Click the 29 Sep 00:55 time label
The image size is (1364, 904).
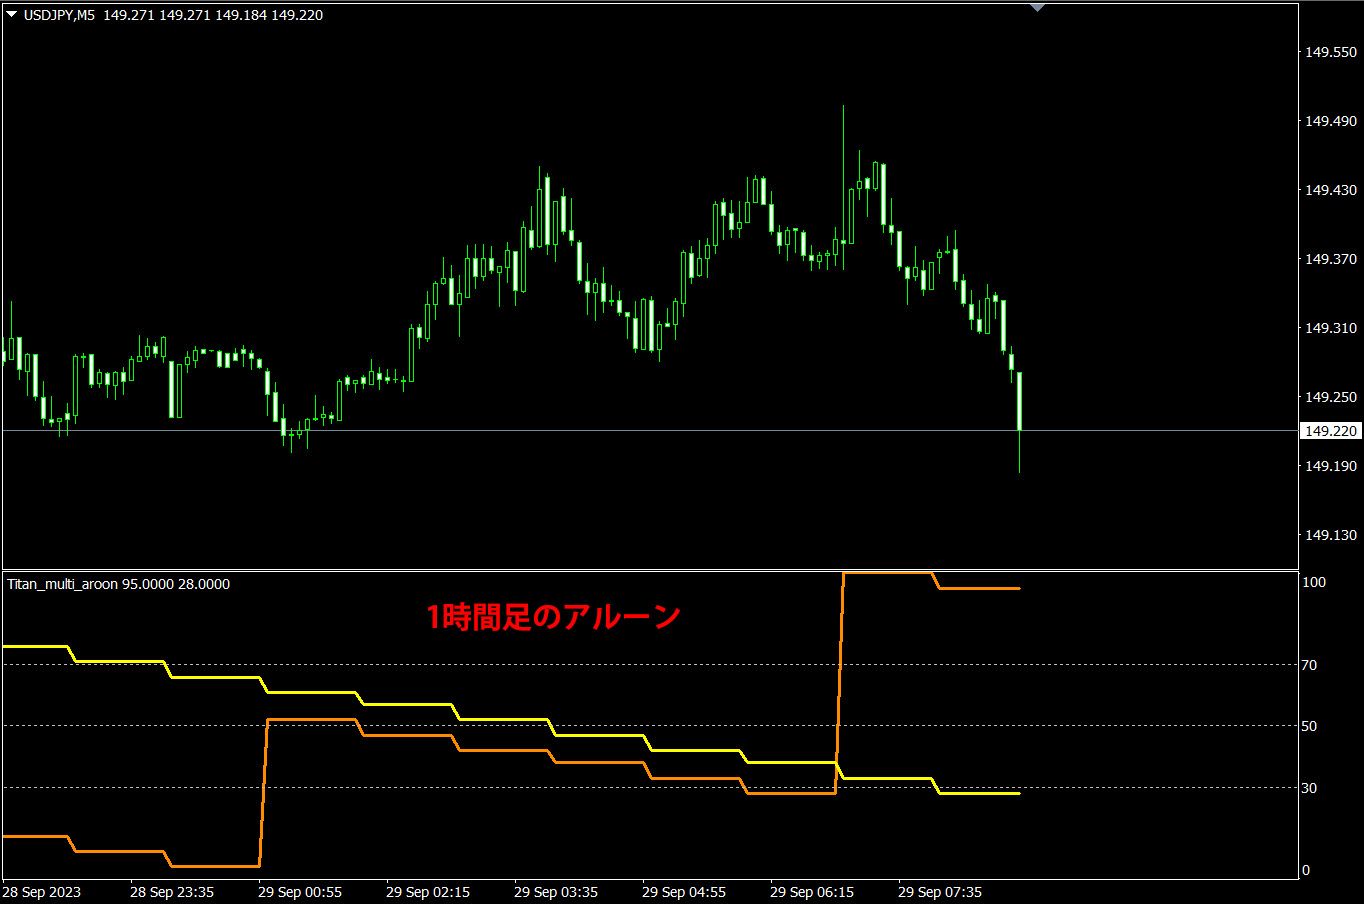300,891
